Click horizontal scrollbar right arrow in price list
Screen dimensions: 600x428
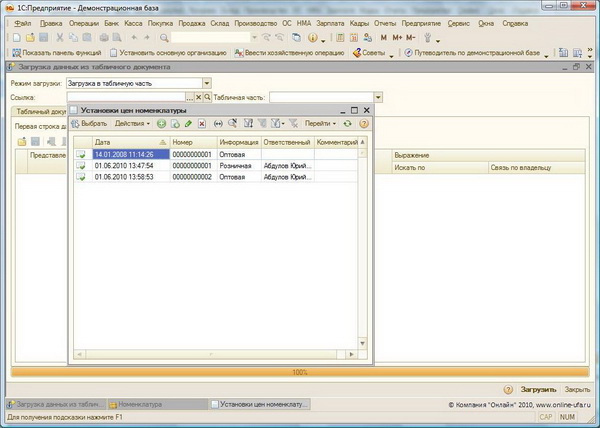[x=351, y=355]
